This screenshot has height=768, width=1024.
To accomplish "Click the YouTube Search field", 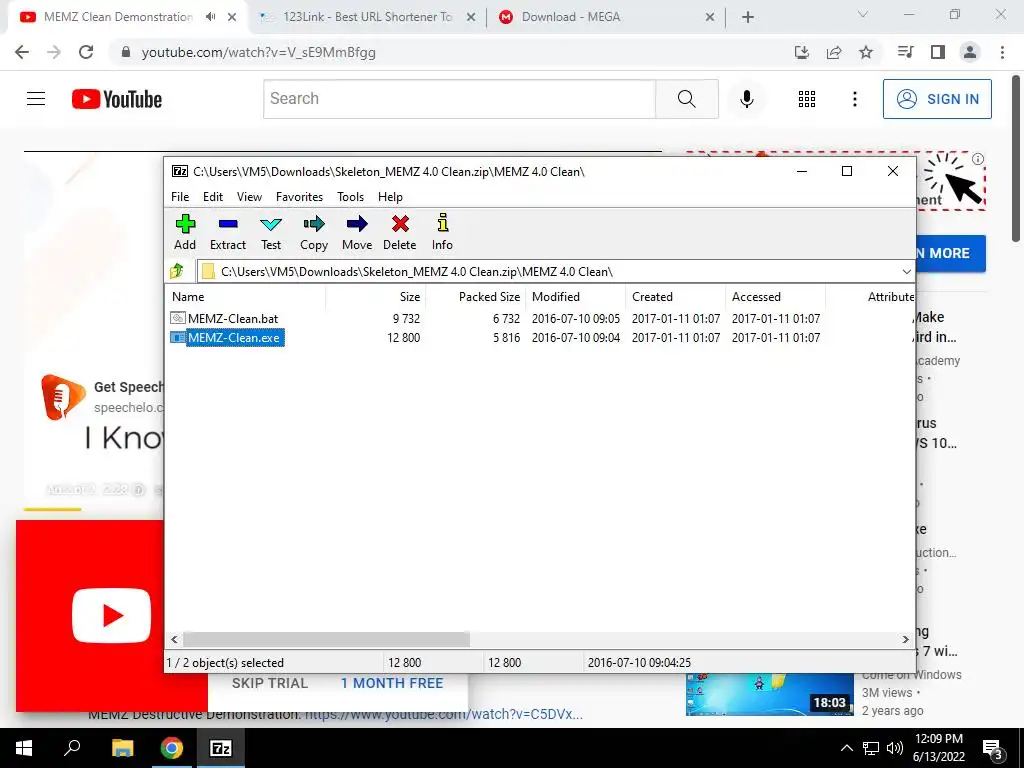I will tap(459, 99).
